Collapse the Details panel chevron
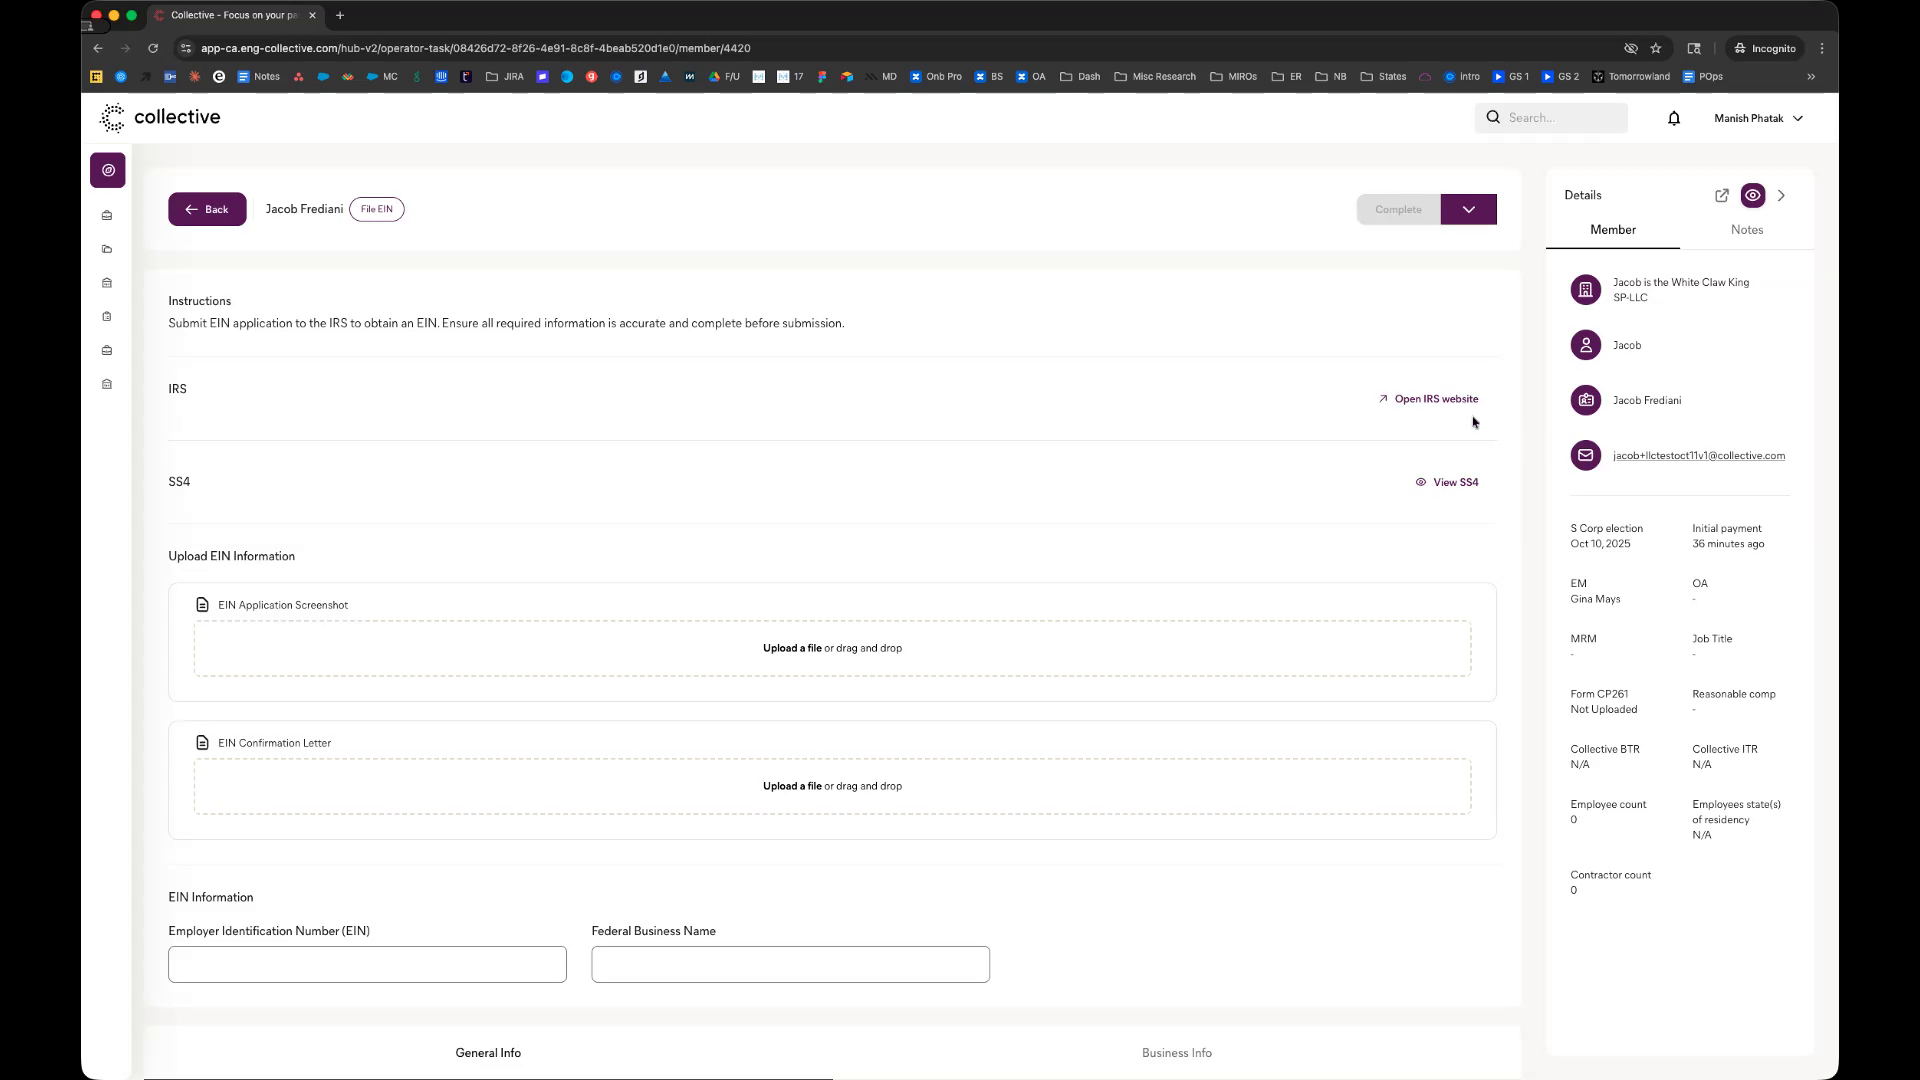The image size is (1920, 1080). 1781,196
